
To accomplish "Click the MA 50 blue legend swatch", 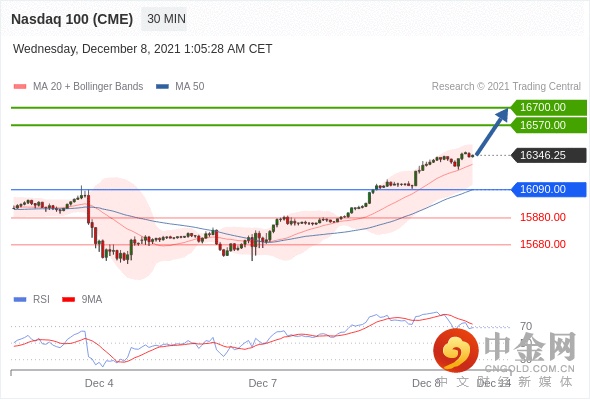I will tap(162, 87).
